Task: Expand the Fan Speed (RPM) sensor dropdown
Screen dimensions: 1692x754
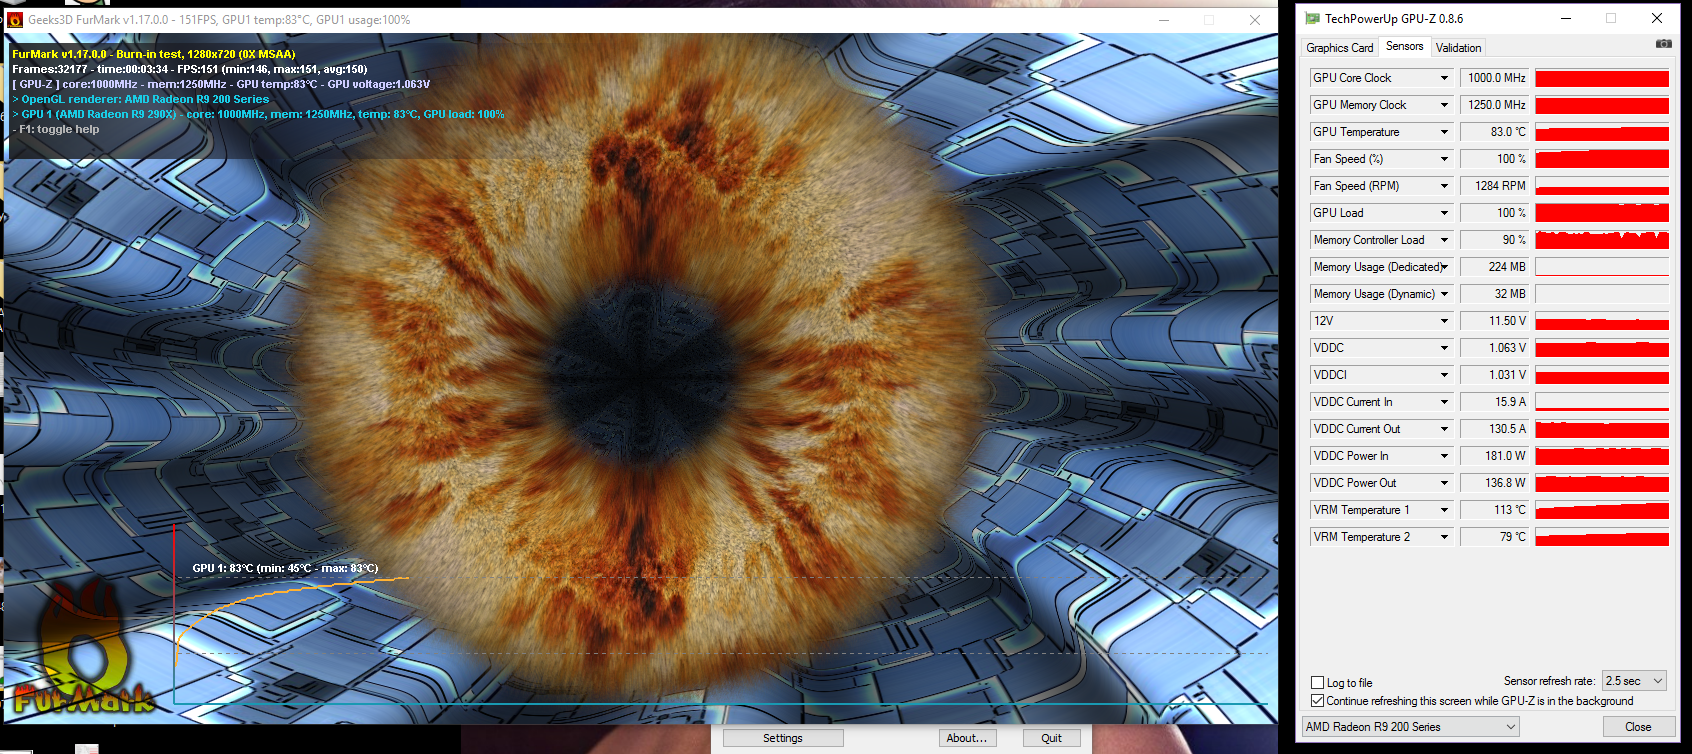Action: (x=1444, y=186)
